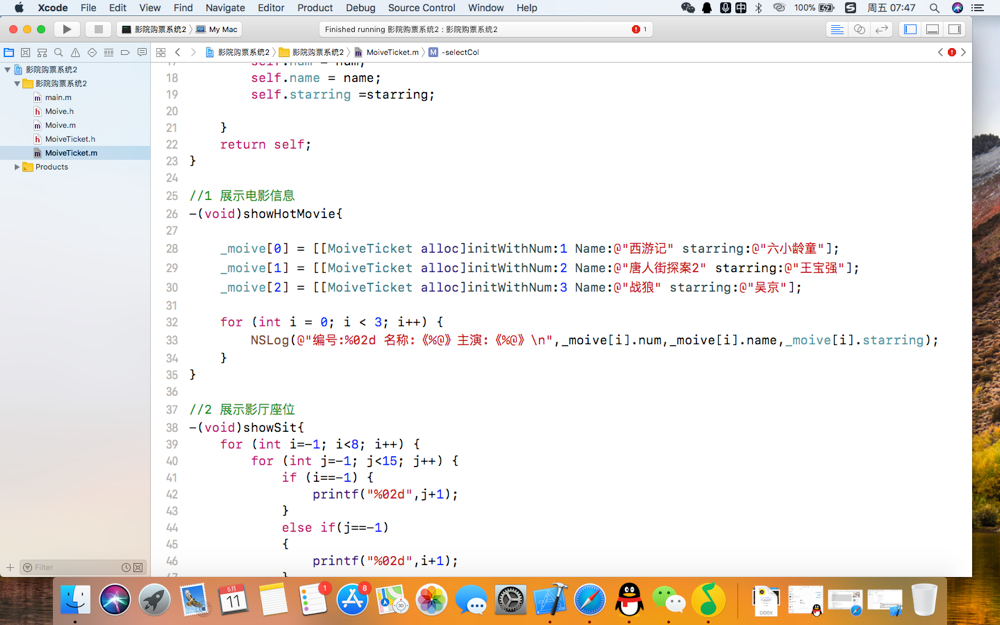Image resolution: width=1000 pixels, height=625 pixels.
Task: Click the Finished running status text
Action: [411, 29]
